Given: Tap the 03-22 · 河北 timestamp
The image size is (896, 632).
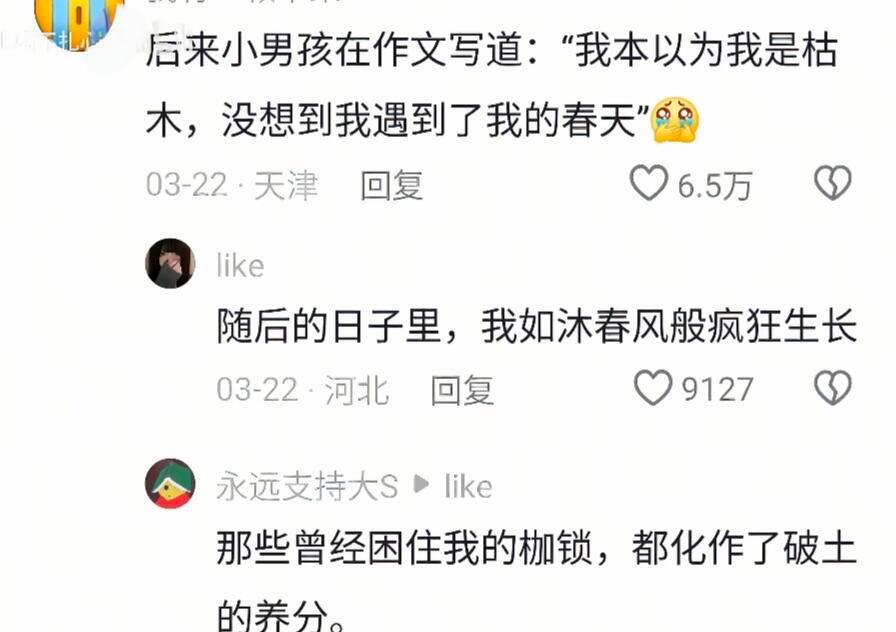Looking at the screenshot, I should pos(302,390).
